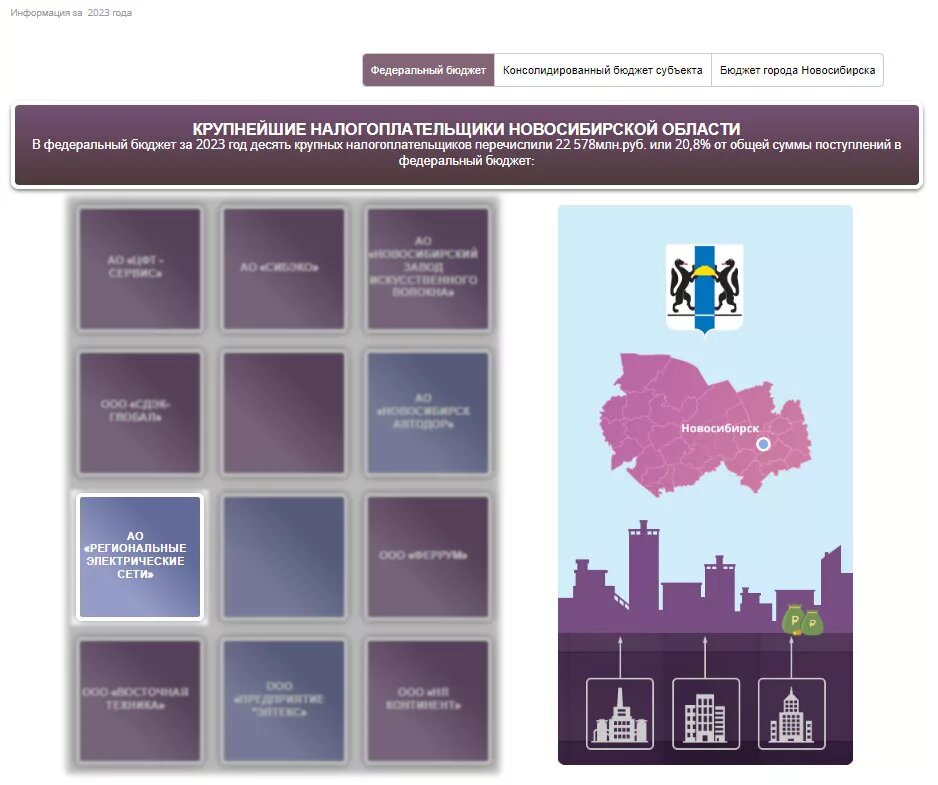Open the АО «СИБЭКО» taxpayer tile
The height and width of the screenshot is (785, 938).
284,269
